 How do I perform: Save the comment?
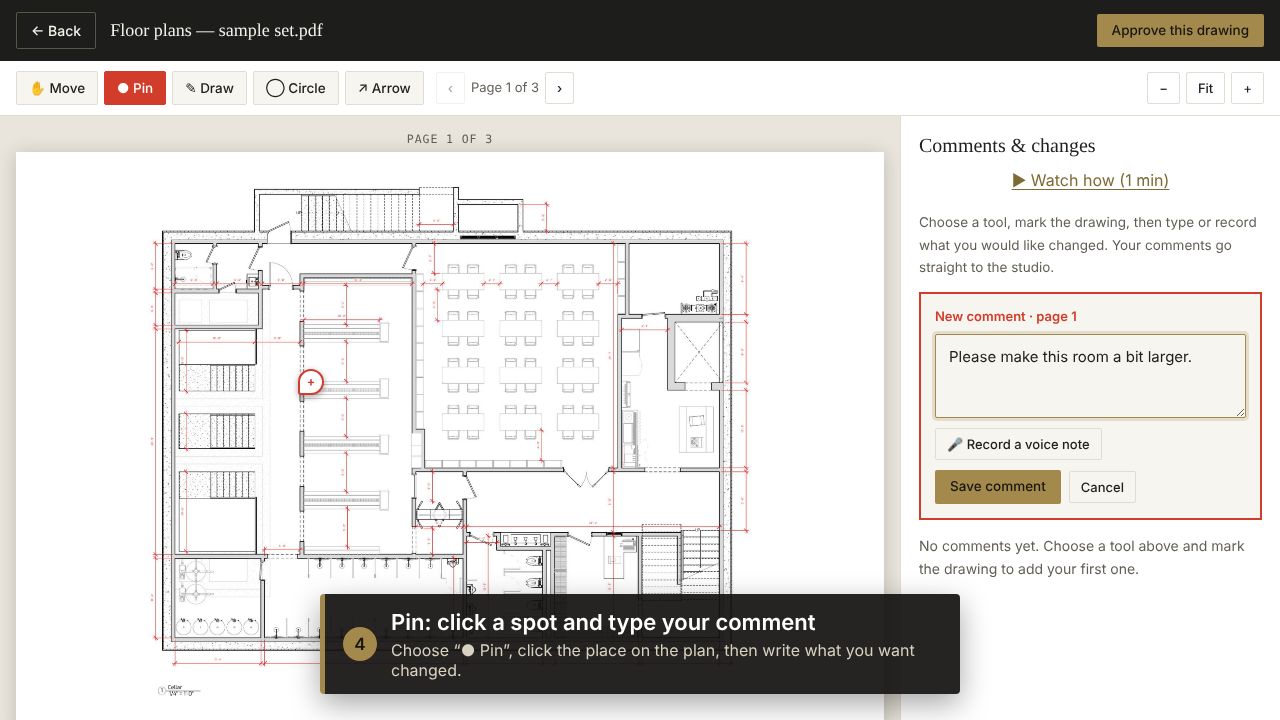(997, 487)
